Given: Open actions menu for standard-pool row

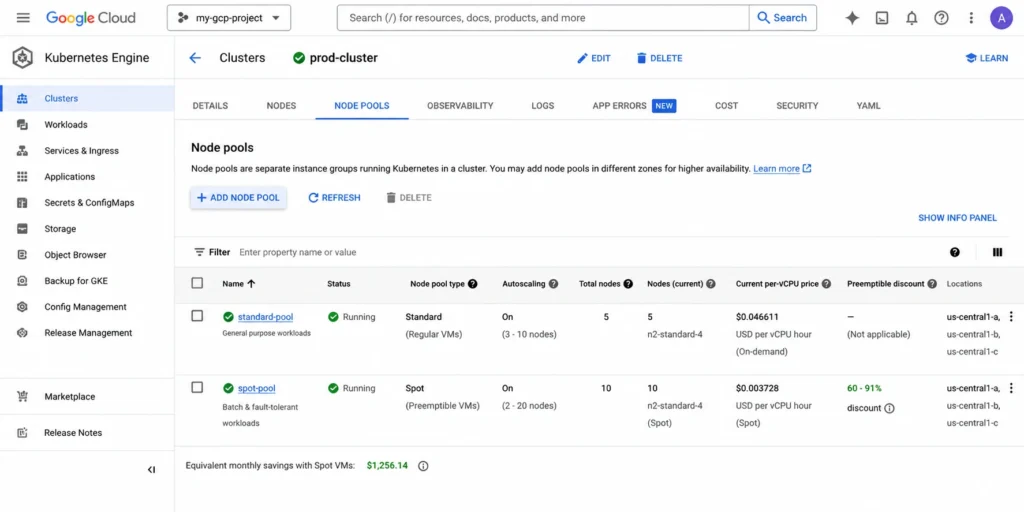Looking at the screenshot, I should 1011,316.
